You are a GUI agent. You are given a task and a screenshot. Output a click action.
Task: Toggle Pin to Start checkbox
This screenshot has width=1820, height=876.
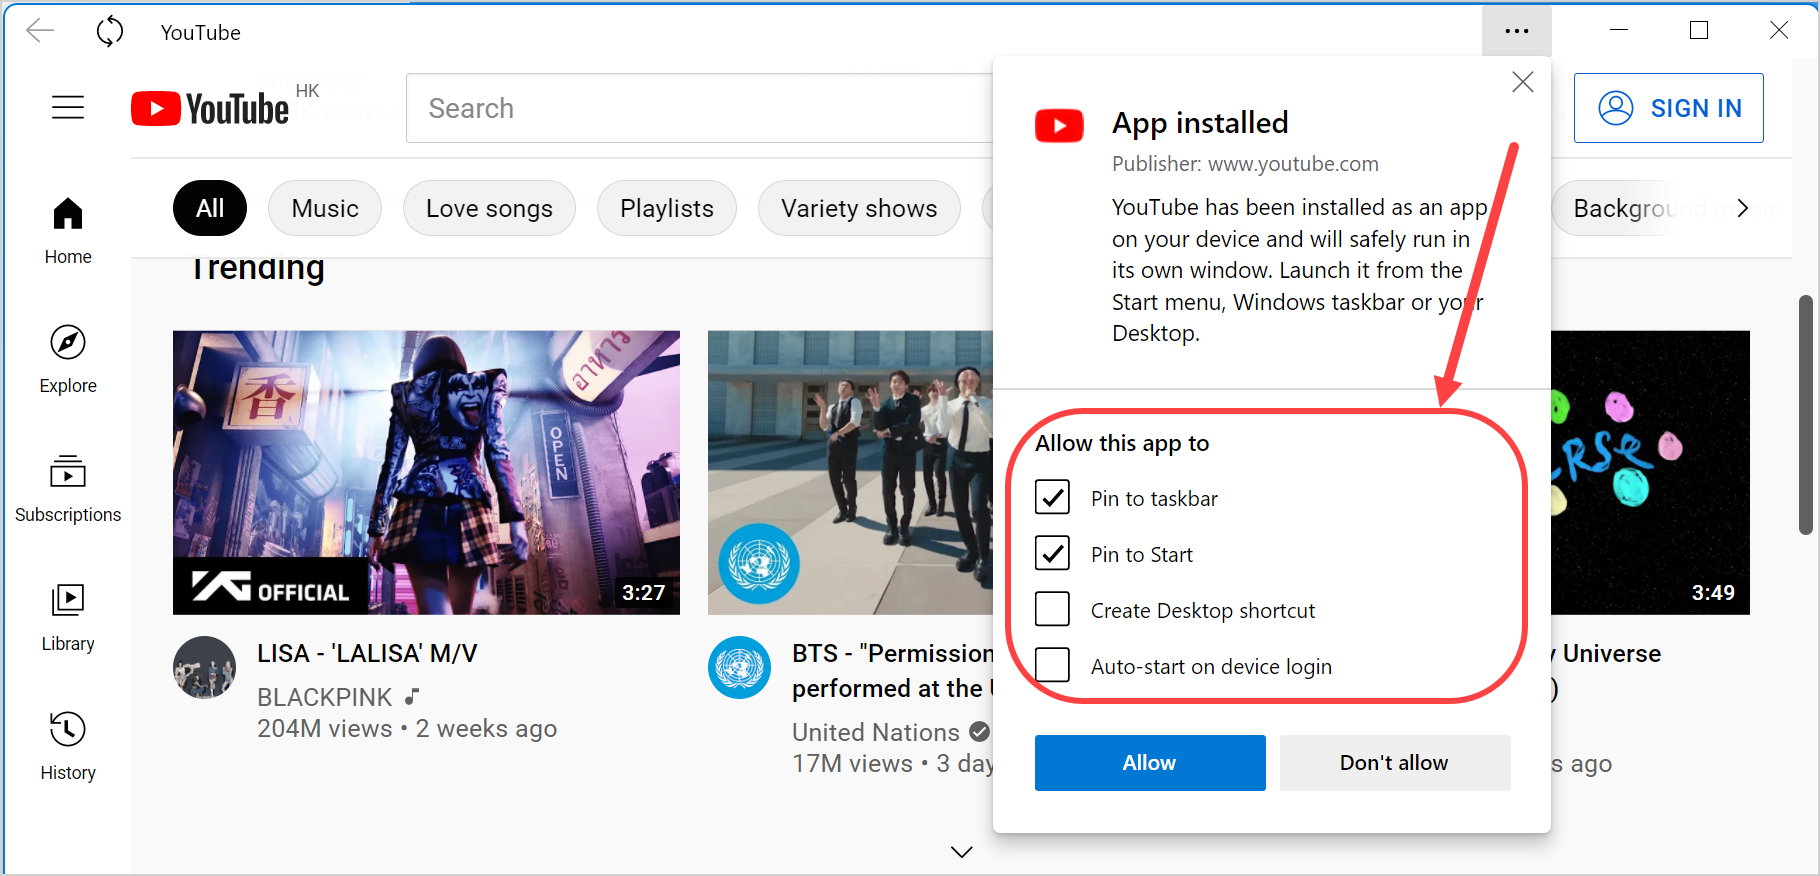pos(1052,553)
